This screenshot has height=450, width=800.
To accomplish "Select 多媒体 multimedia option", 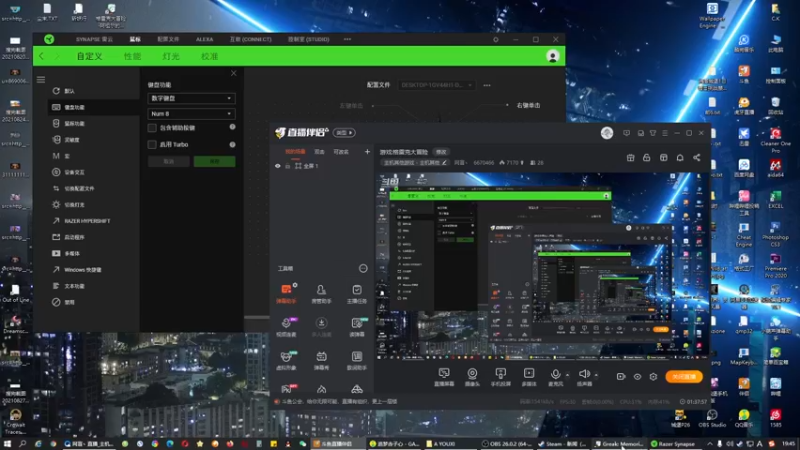I will coord(72,254).
